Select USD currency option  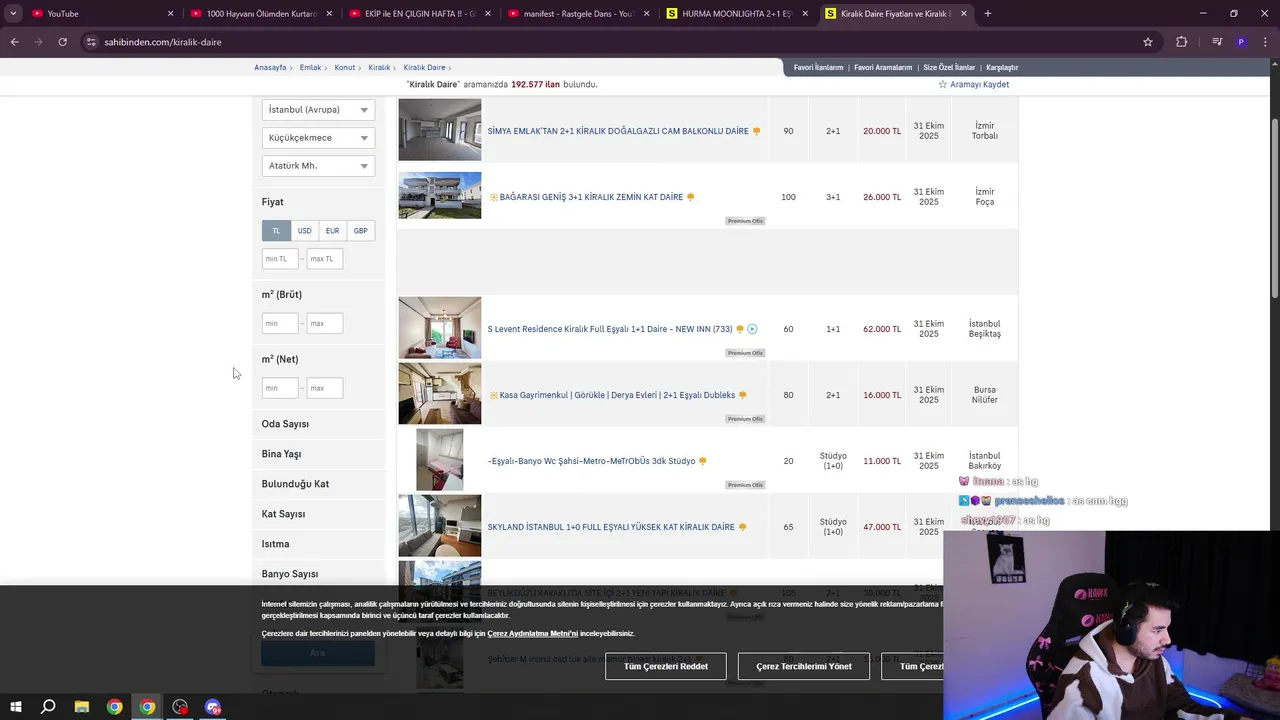pos(304,231)
